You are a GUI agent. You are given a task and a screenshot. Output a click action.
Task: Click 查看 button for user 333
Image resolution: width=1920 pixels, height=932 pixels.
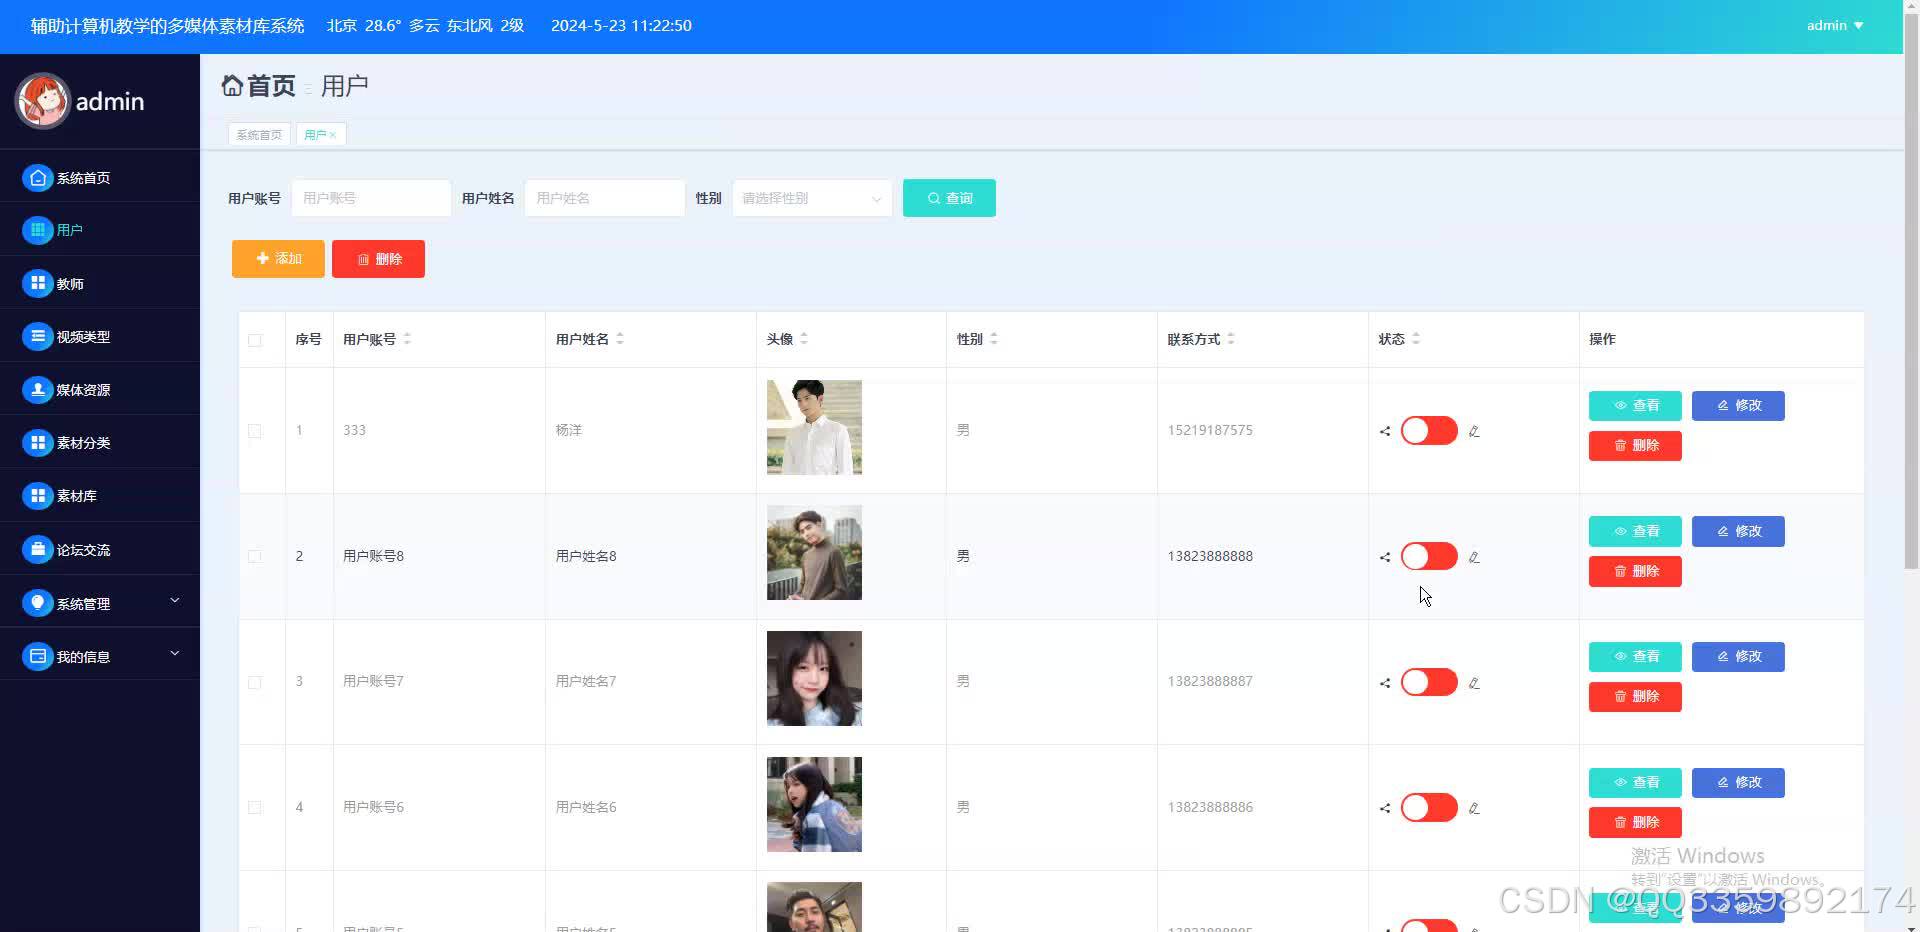click(x=1635, y=406)
